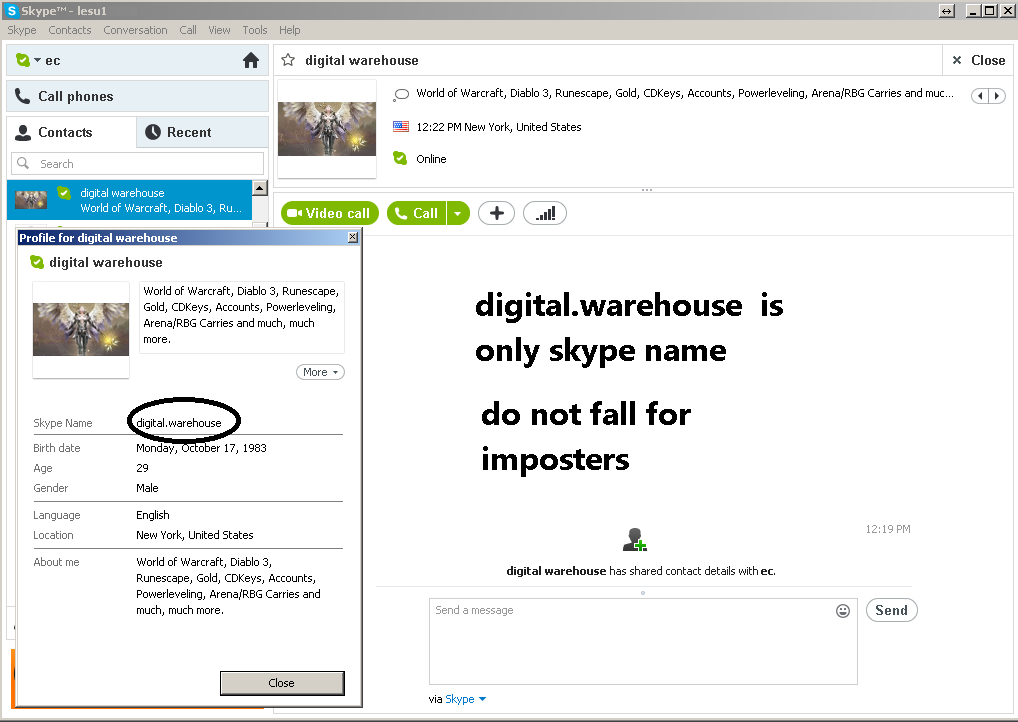Image resolution: width=1018 pixels, height=722 pixels.
Task: Open the Conversation menu
Action: click(x=135, y=30)
